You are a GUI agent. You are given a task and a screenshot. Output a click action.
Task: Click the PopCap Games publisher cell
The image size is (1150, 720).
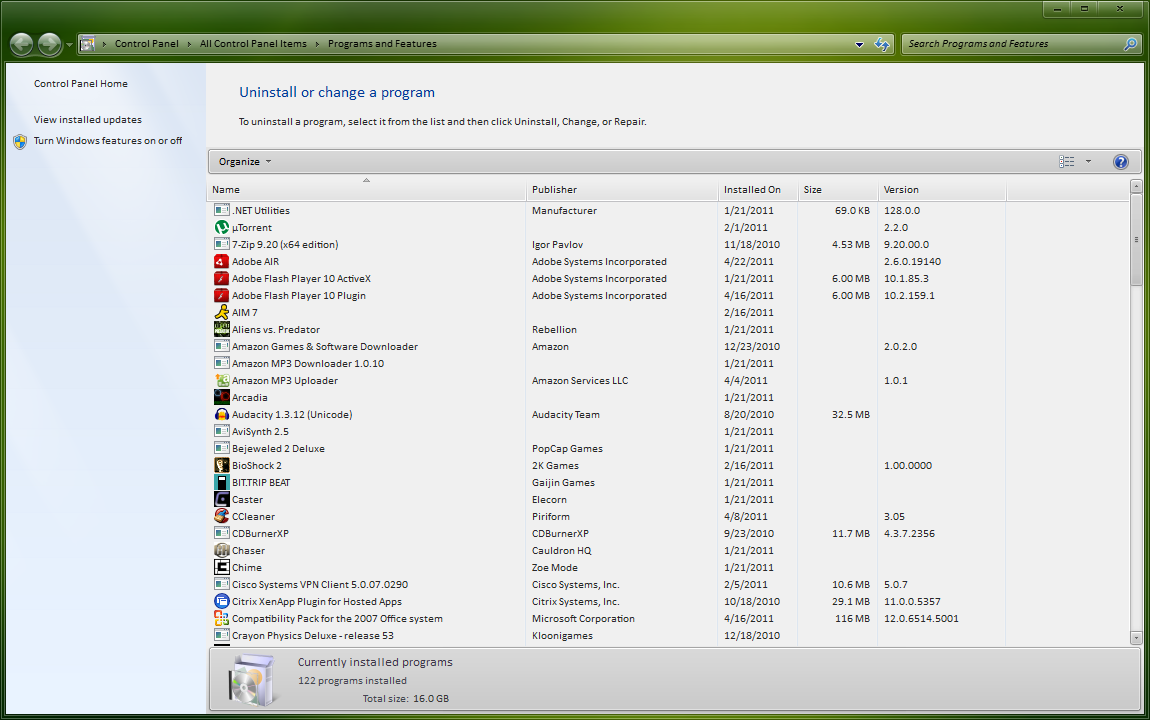coord(567,449)
